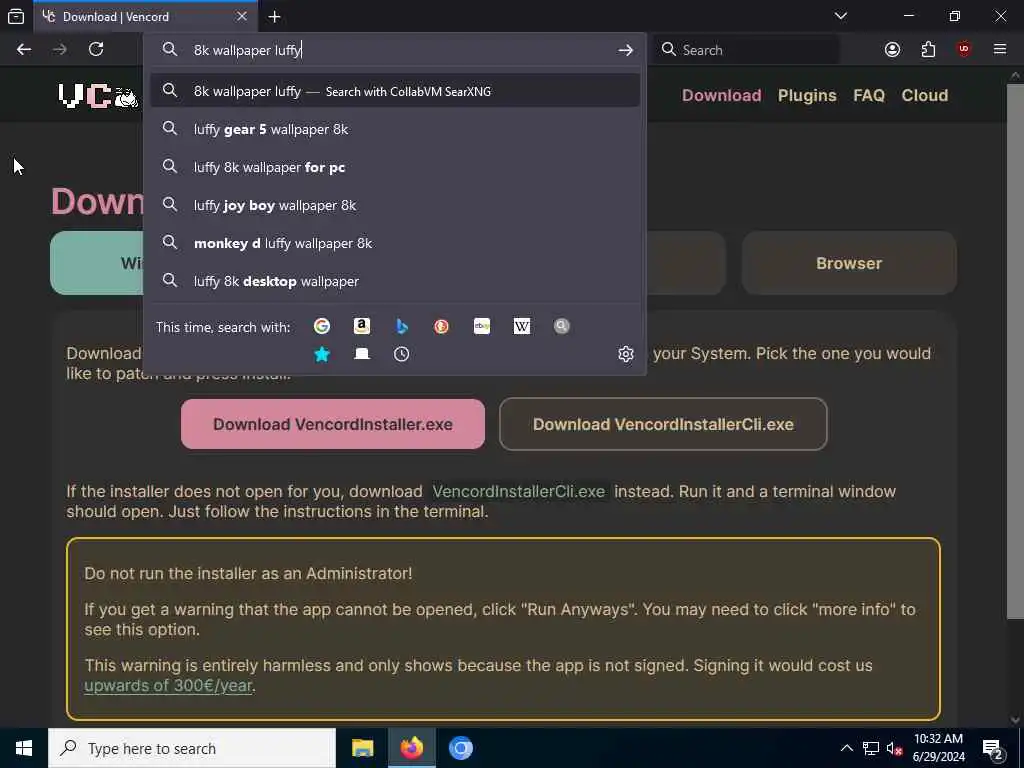The image size is (1024, 768).
Task: Click the page vertical scrollbar thumb
Action: (x=1015, y=349)
